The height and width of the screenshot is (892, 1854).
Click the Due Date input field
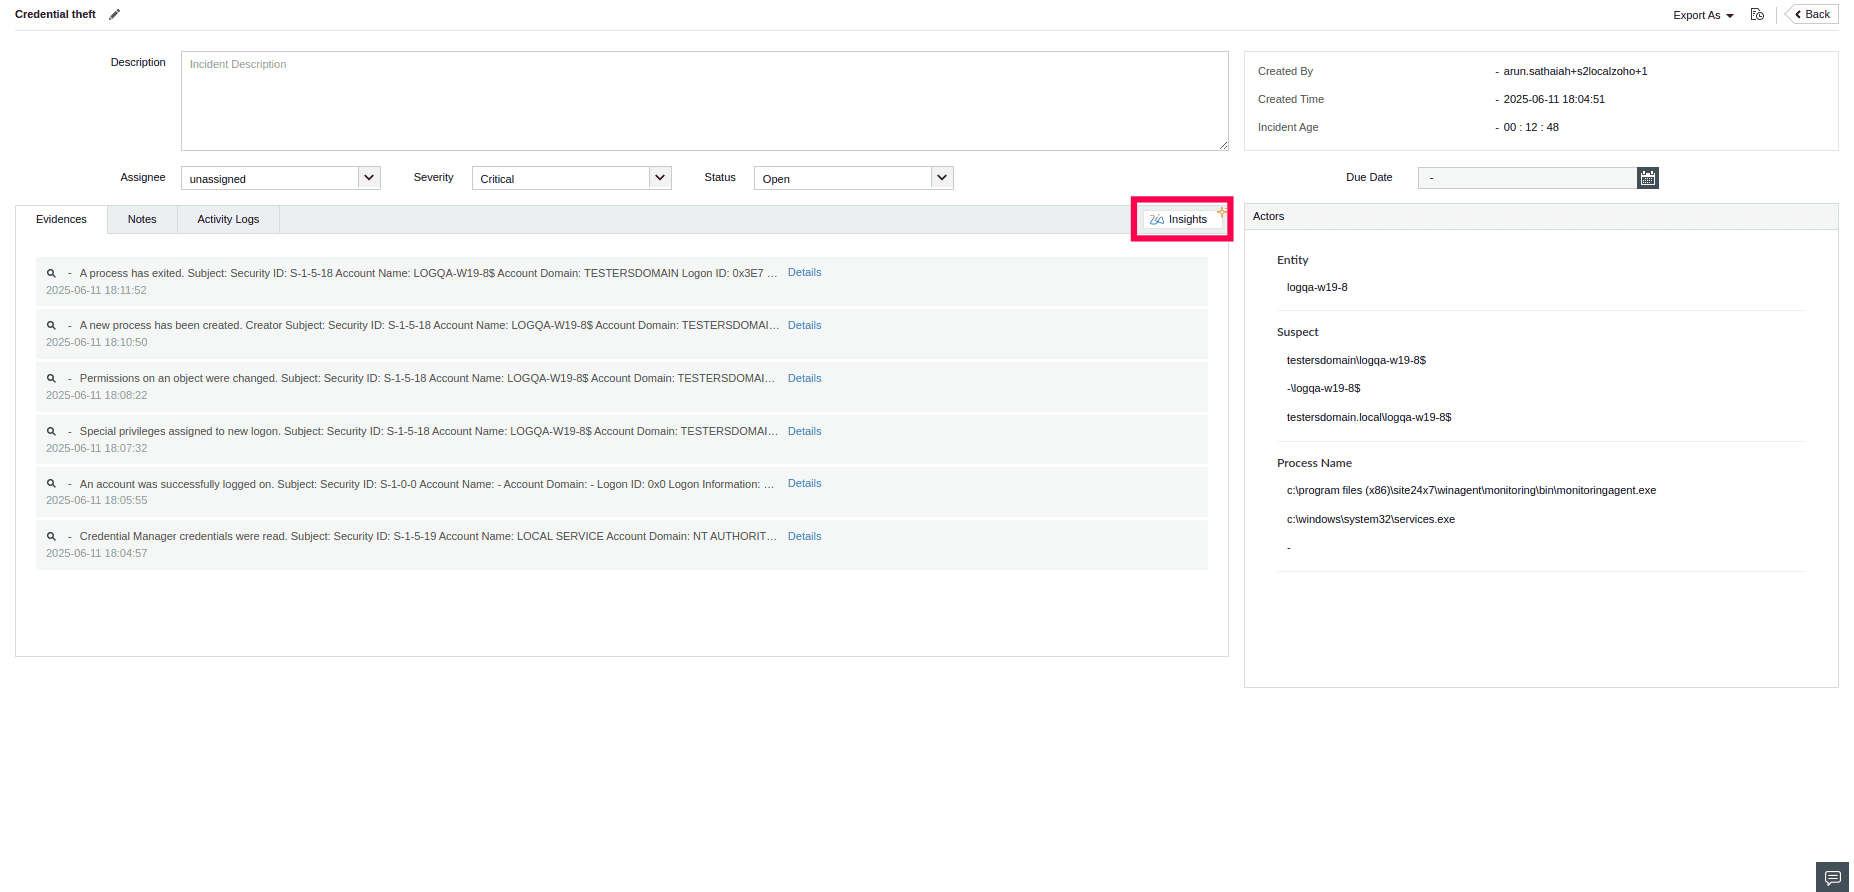(1527, 178)
